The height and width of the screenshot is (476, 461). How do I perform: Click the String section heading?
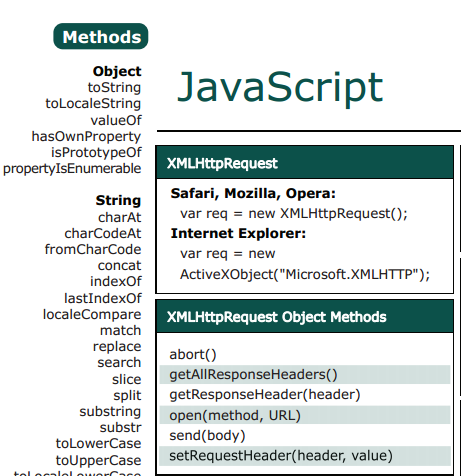click(x=118, y=200)
